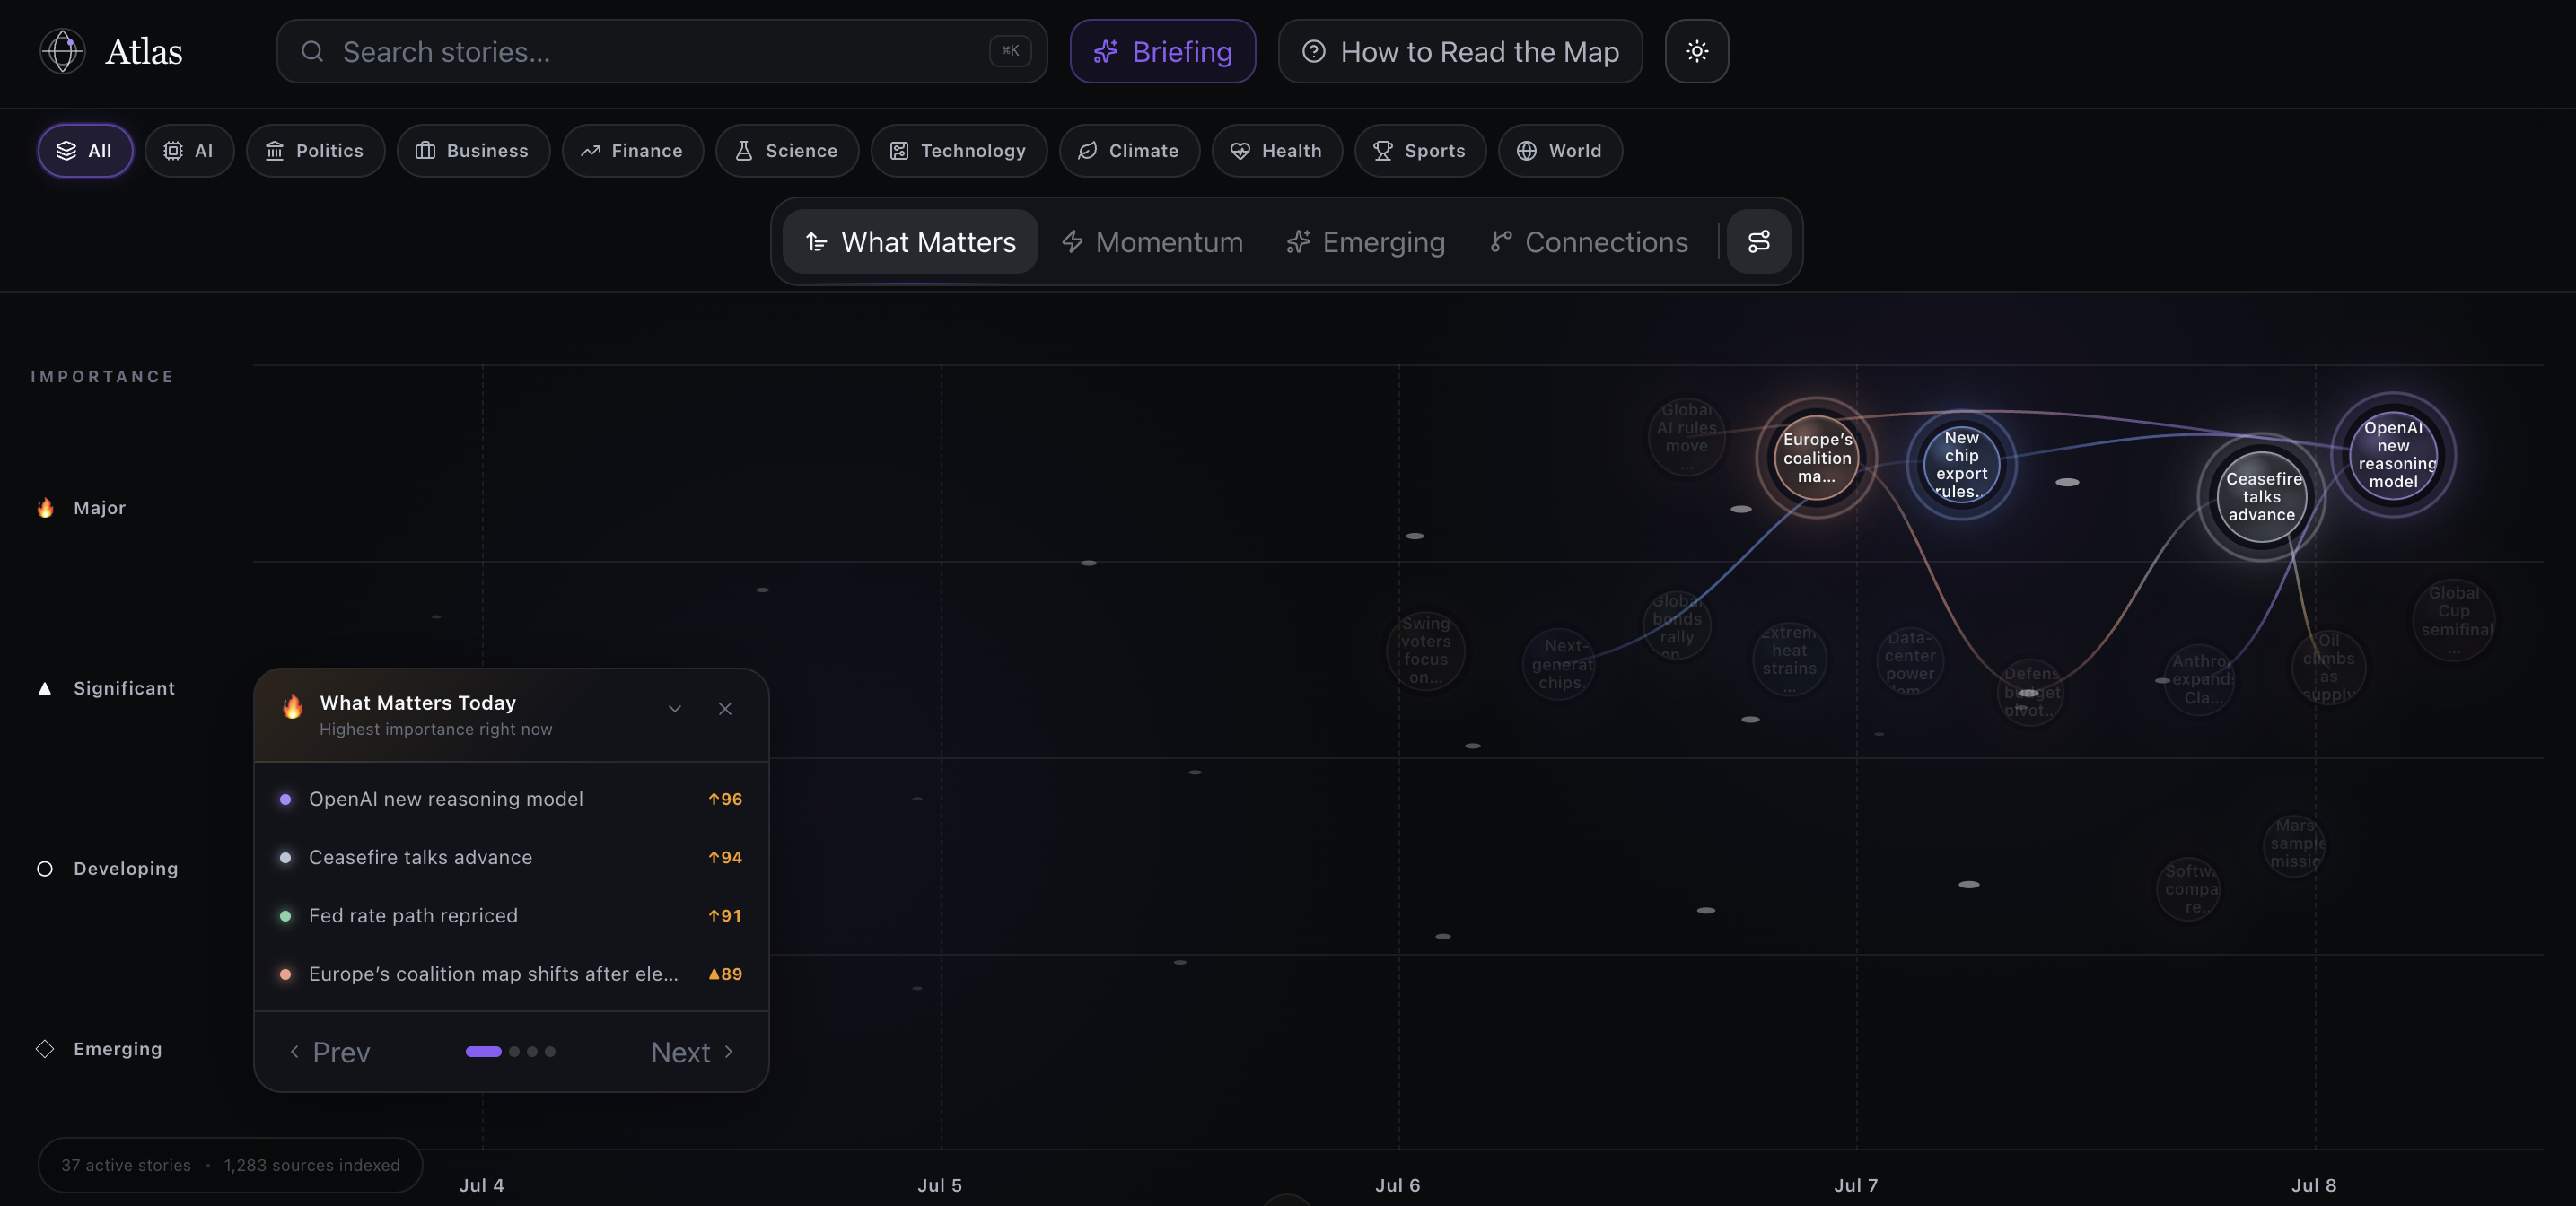Filter stories by Finance
The width and height of the screenshot is (2576, 1206).
632,151
